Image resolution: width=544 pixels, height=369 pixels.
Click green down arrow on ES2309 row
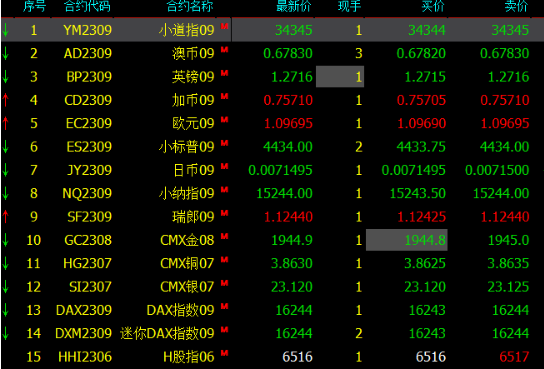point(5,147)
